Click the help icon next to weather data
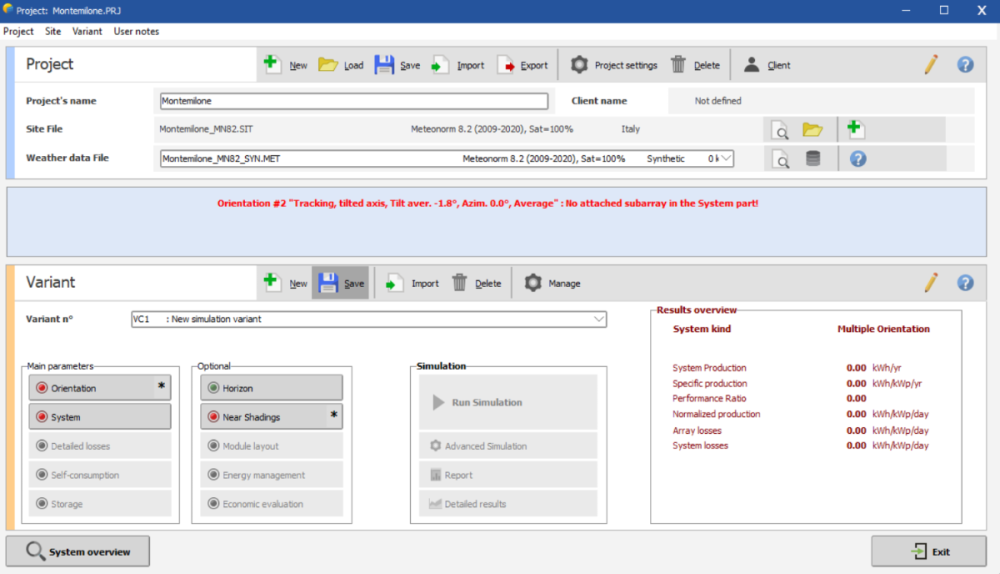The image size is (1000, 574). click(857, 159)
